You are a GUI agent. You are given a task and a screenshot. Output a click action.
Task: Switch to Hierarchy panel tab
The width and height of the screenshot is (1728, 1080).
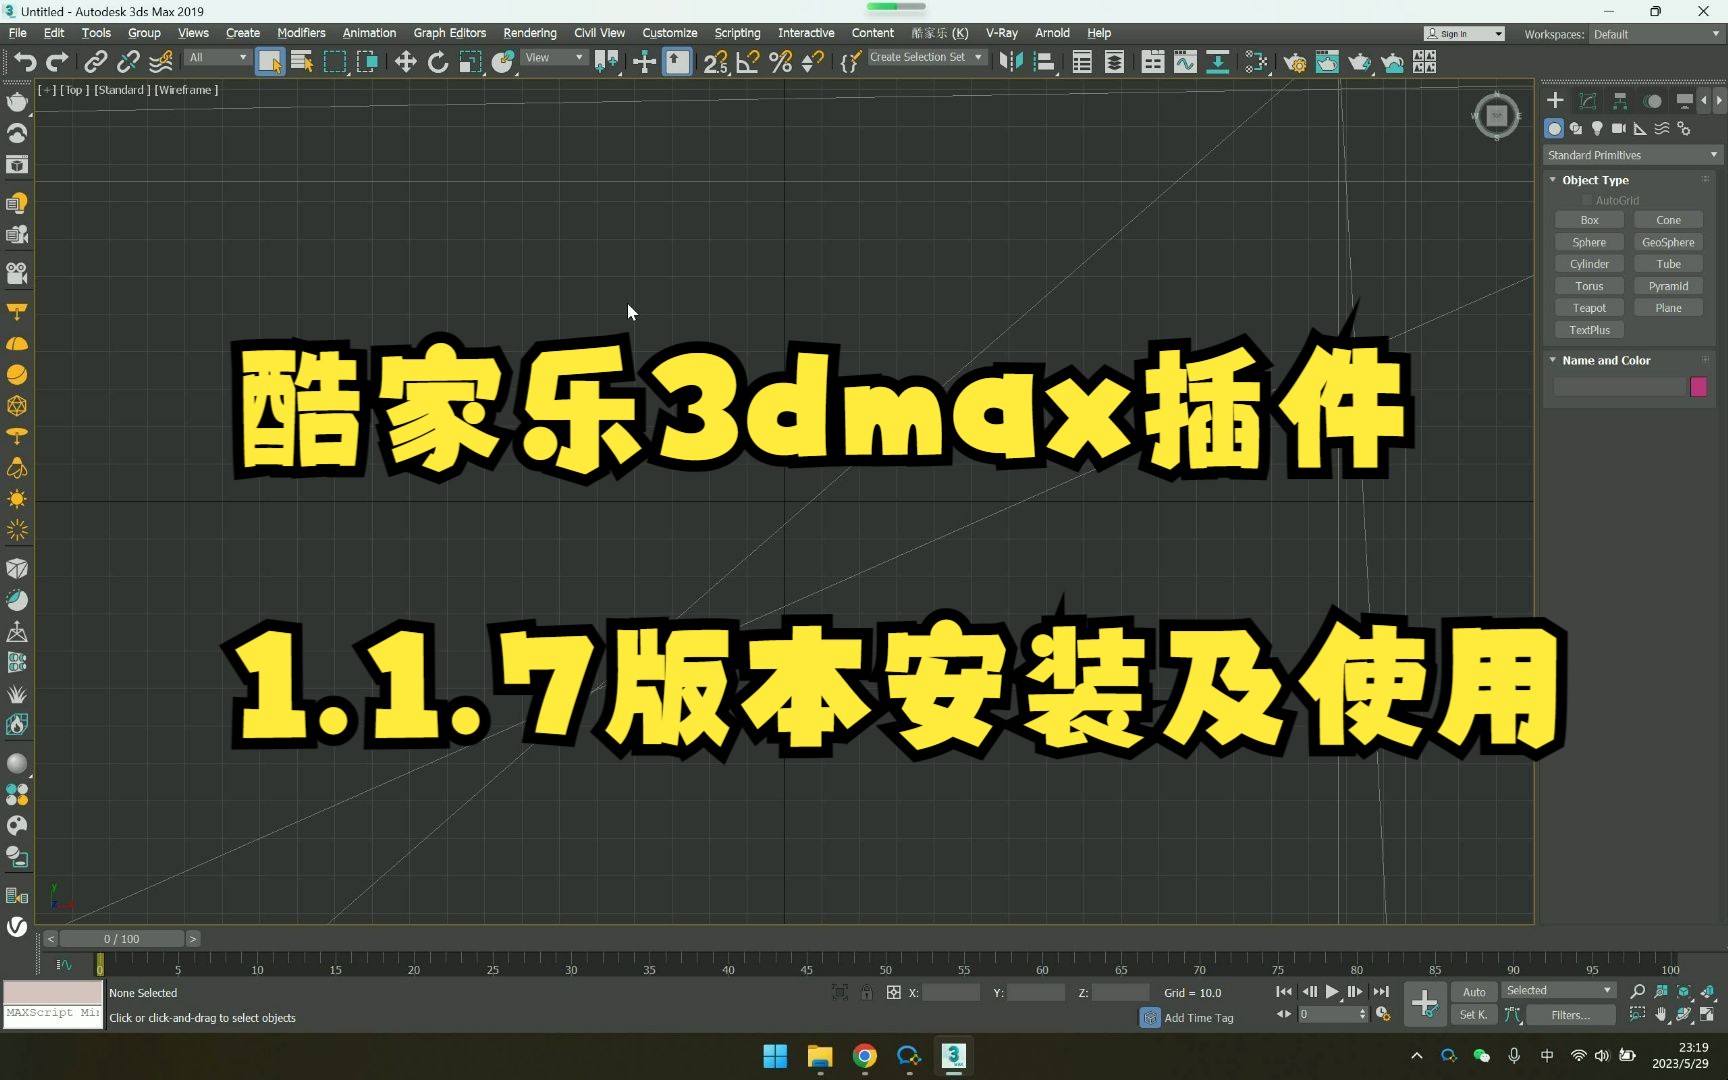tap(1620, 101)
